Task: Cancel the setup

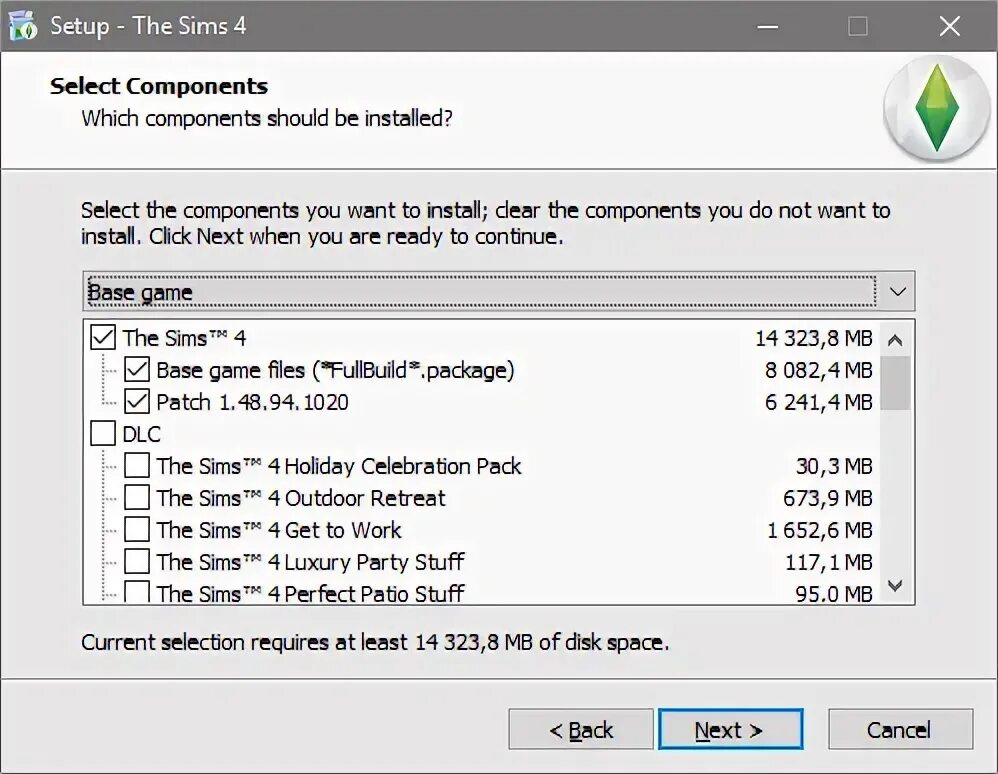Action: 900,729
